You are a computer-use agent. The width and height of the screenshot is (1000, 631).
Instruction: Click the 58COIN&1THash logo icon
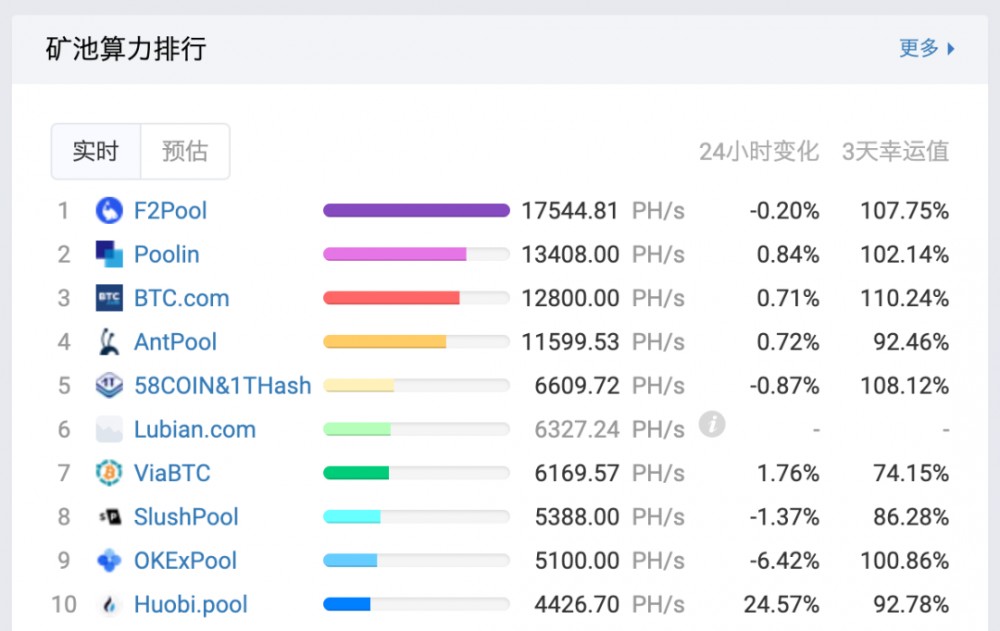[109, 386]
